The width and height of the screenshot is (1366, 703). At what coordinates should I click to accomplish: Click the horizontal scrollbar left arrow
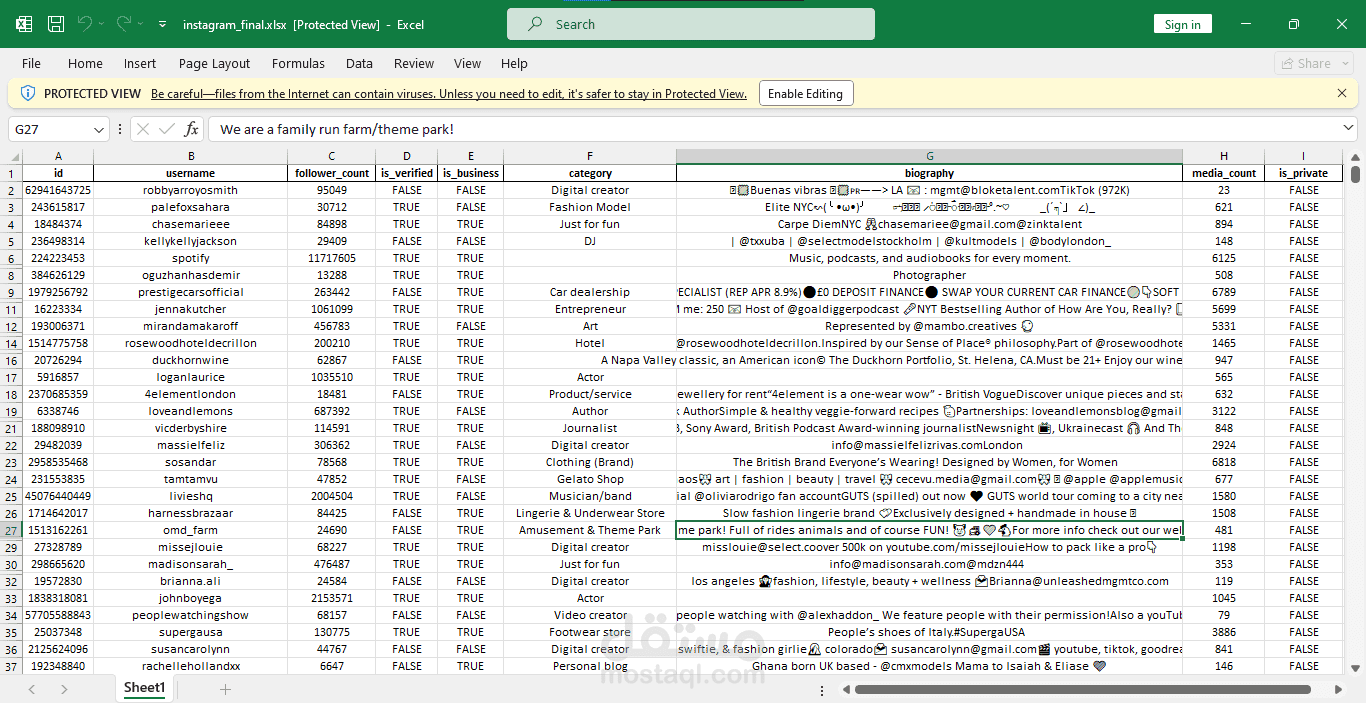pos(846,689)
